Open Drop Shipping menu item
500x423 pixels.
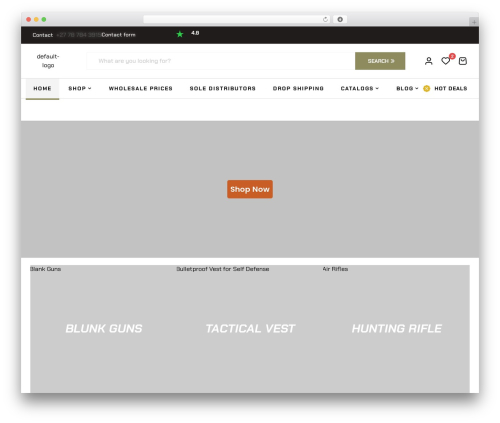pyautogui.click(x=298, y=88)
